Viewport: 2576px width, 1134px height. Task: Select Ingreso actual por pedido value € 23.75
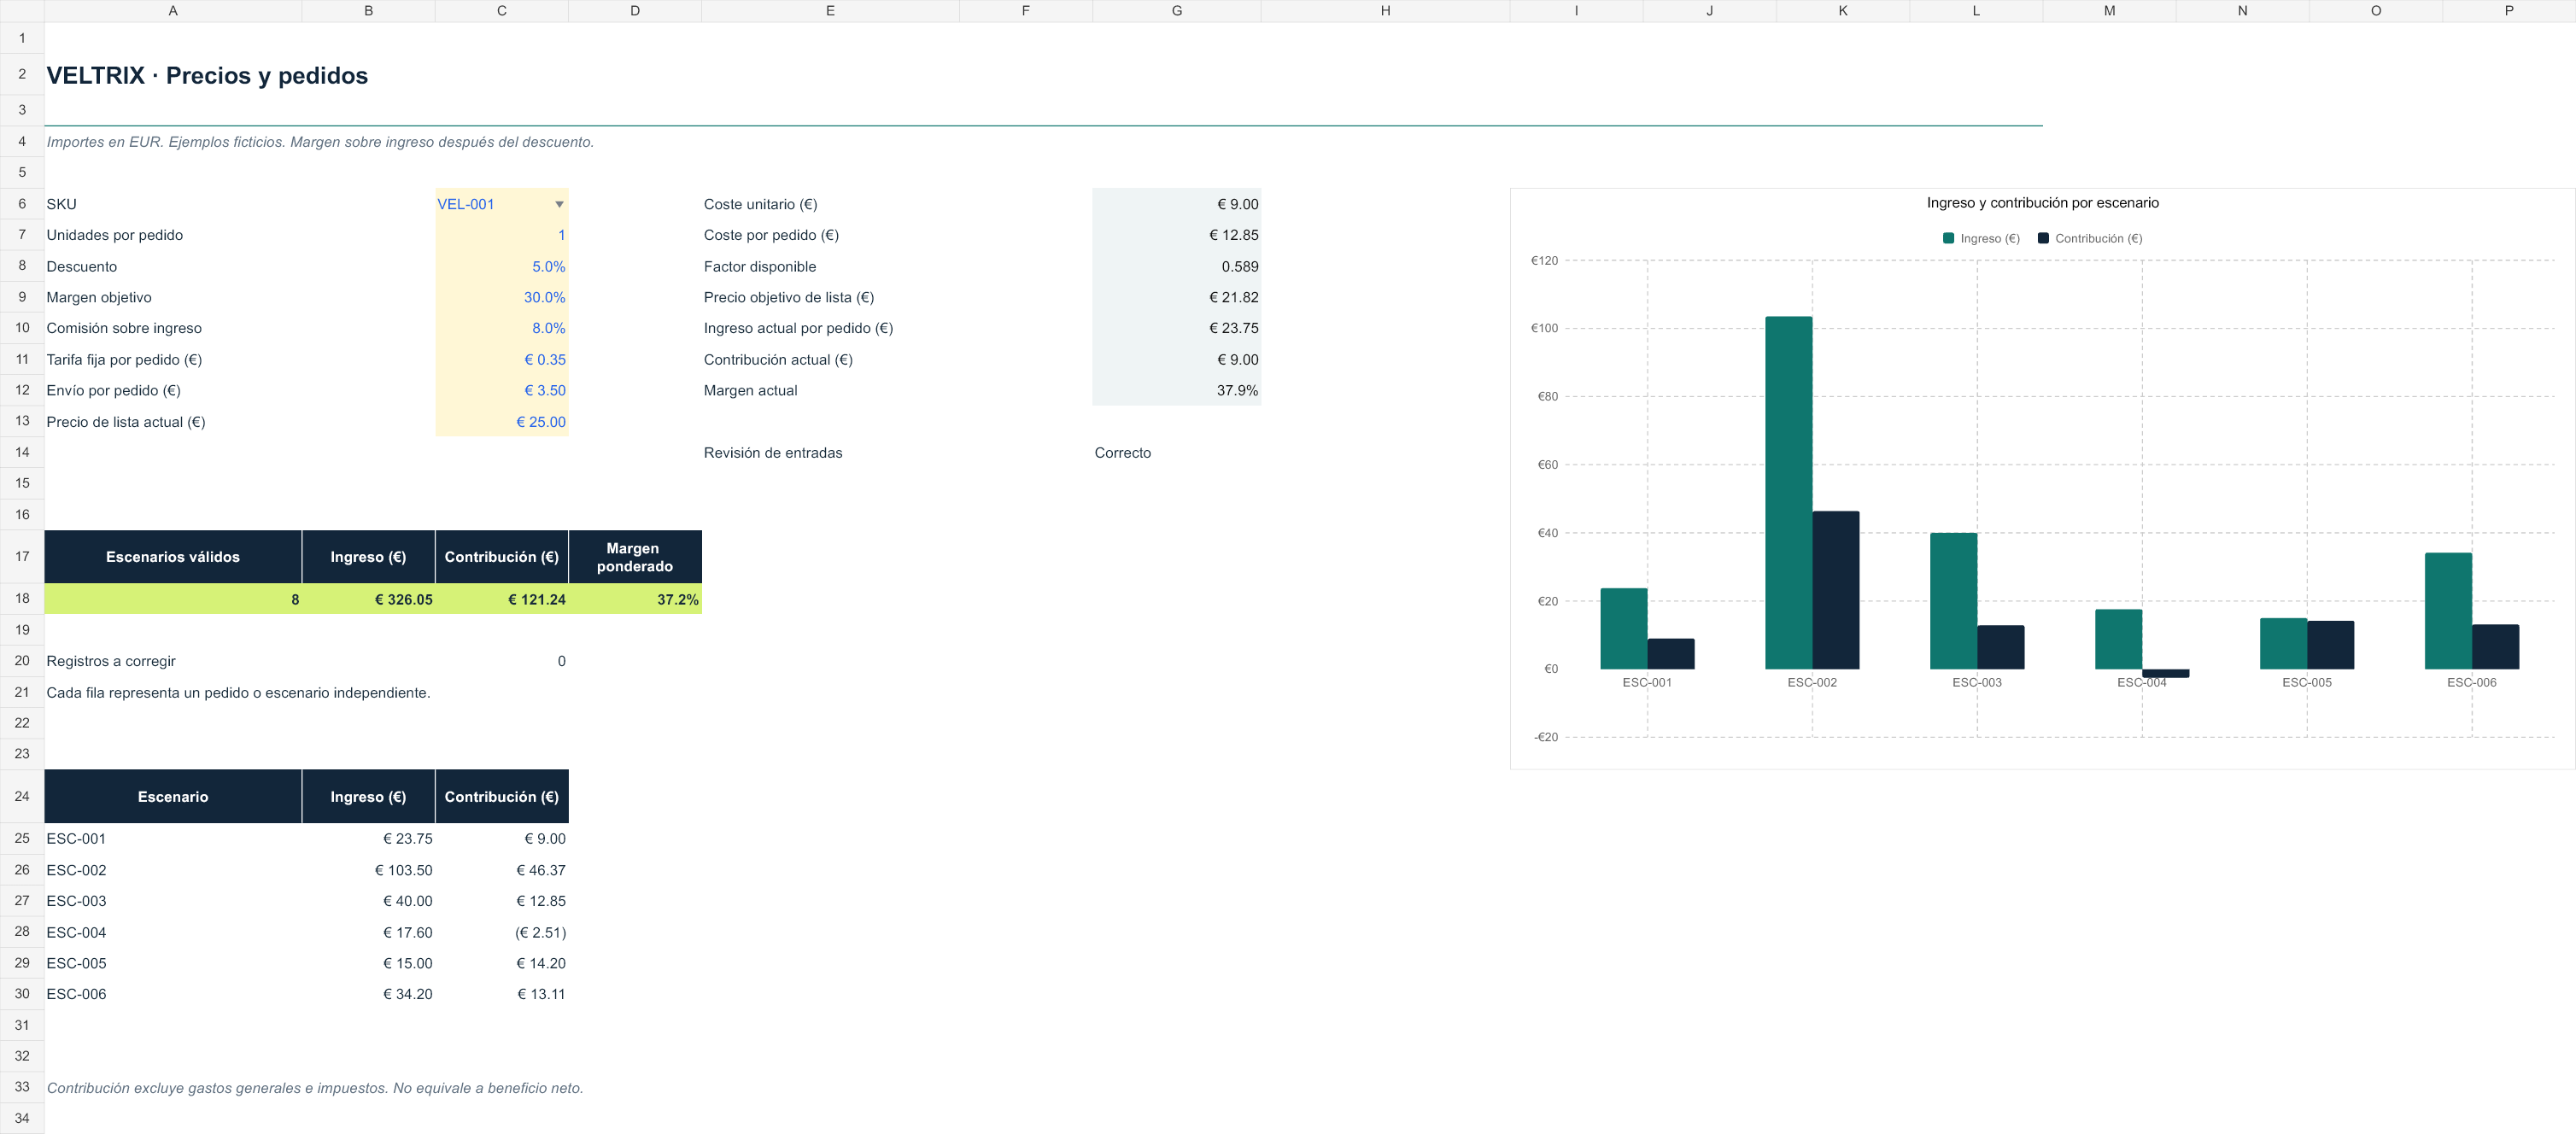pos(1177,328)
